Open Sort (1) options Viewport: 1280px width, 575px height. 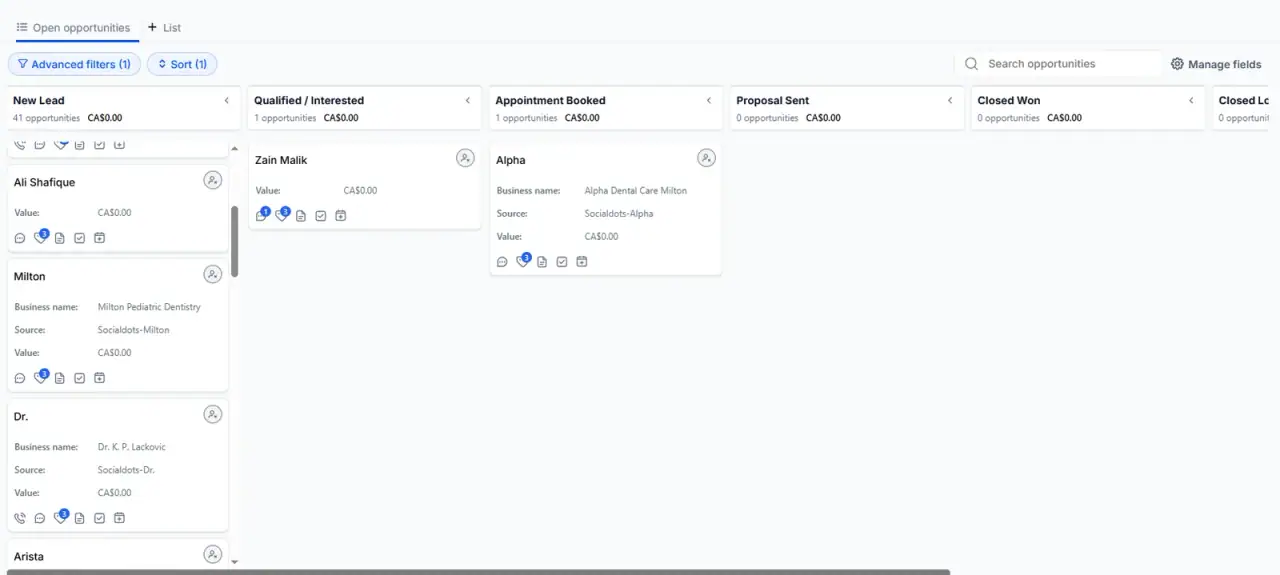tap(182, 64)
